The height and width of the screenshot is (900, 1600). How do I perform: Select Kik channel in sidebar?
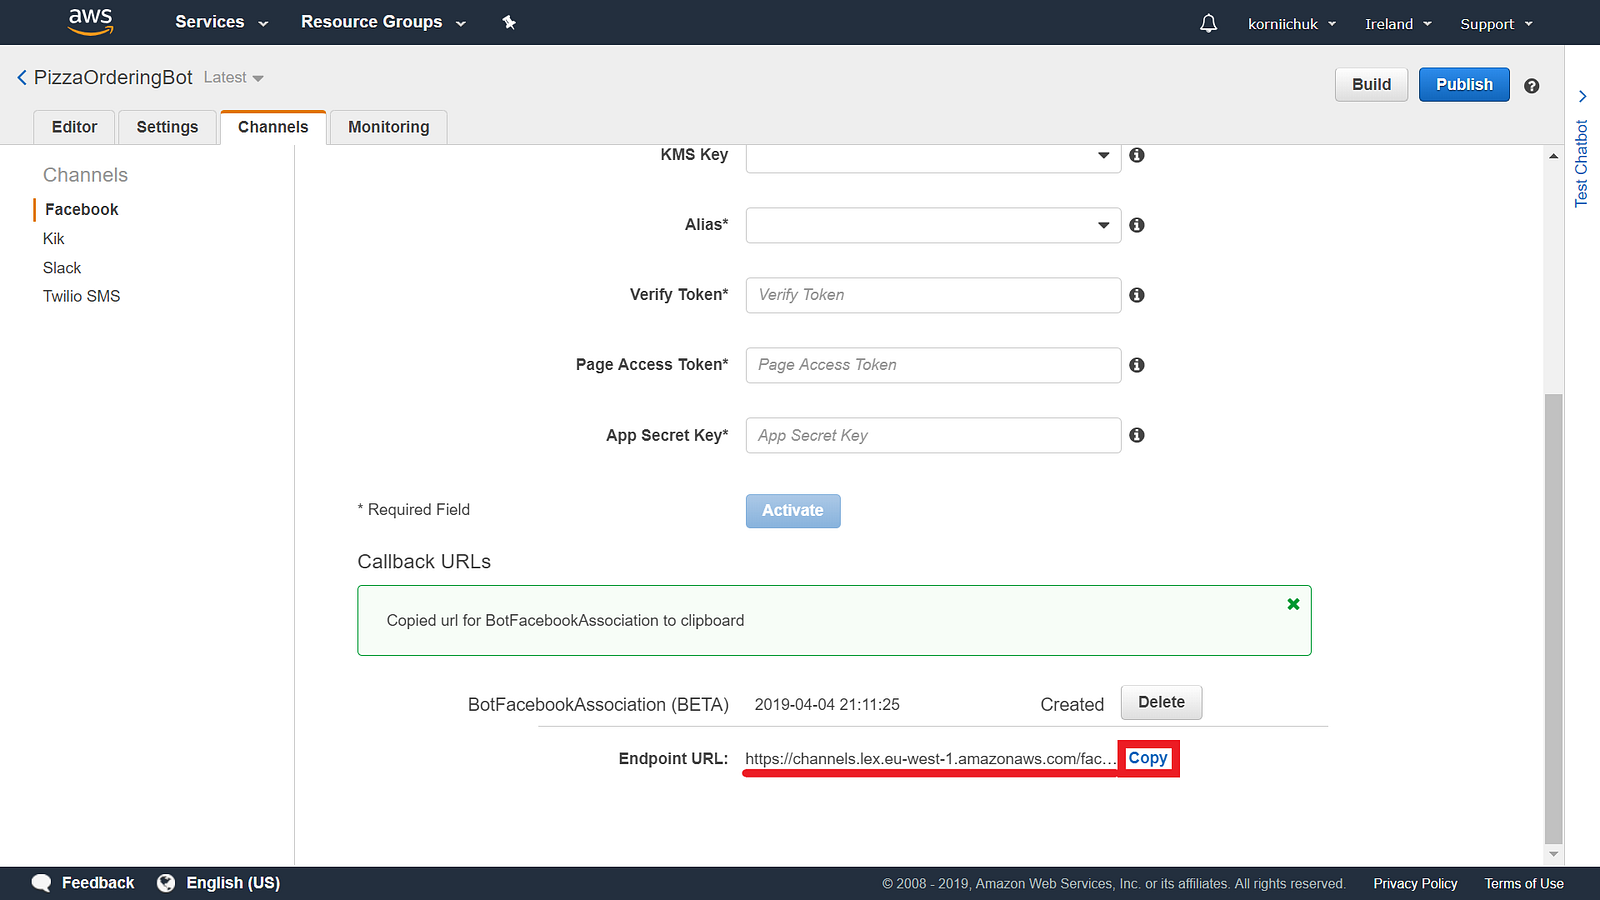coord(54,239)
